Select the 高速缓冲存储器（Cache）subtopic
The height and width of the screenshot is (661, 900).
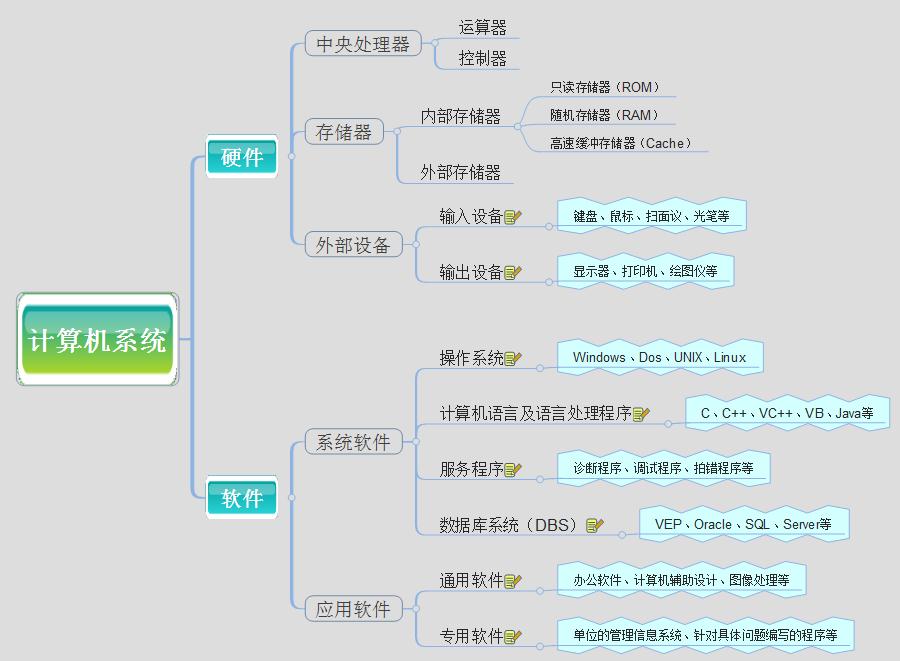click(x=621, y=143)
